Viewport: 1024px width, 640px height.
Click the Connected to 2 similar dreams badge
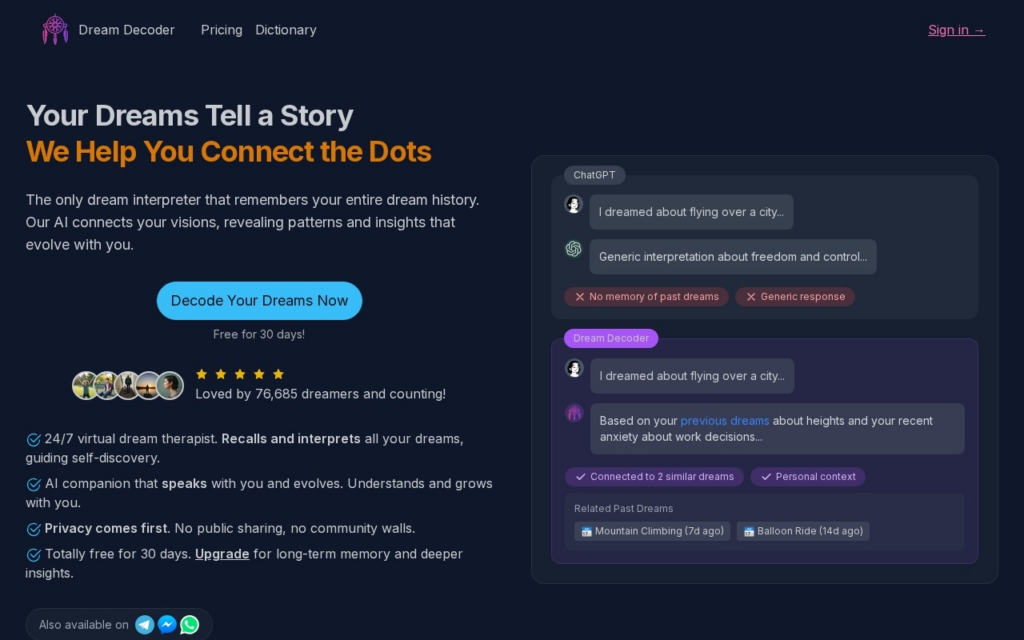click(654, 477)
